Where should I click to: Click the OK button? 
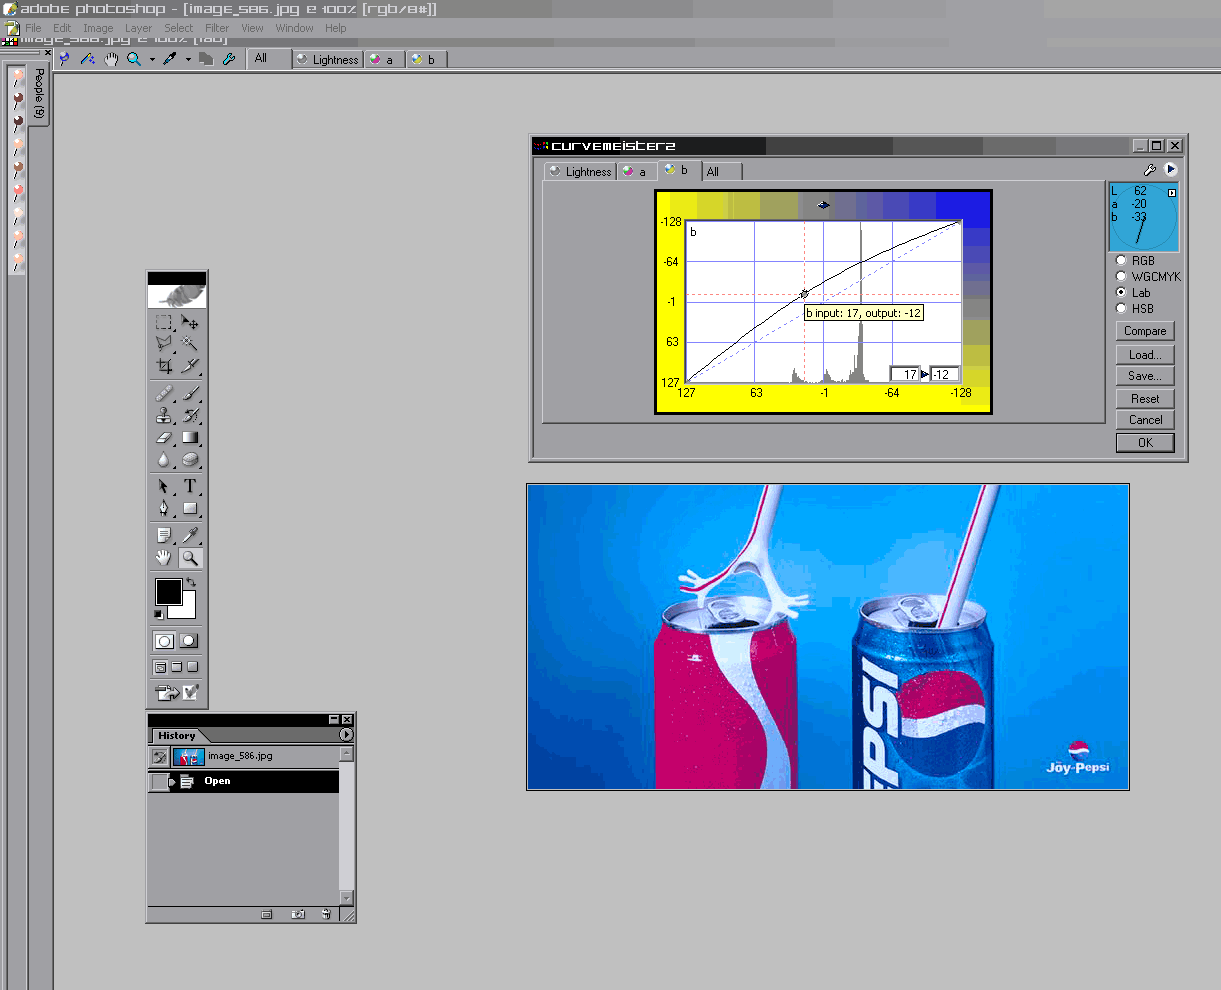coord(1145,443)
